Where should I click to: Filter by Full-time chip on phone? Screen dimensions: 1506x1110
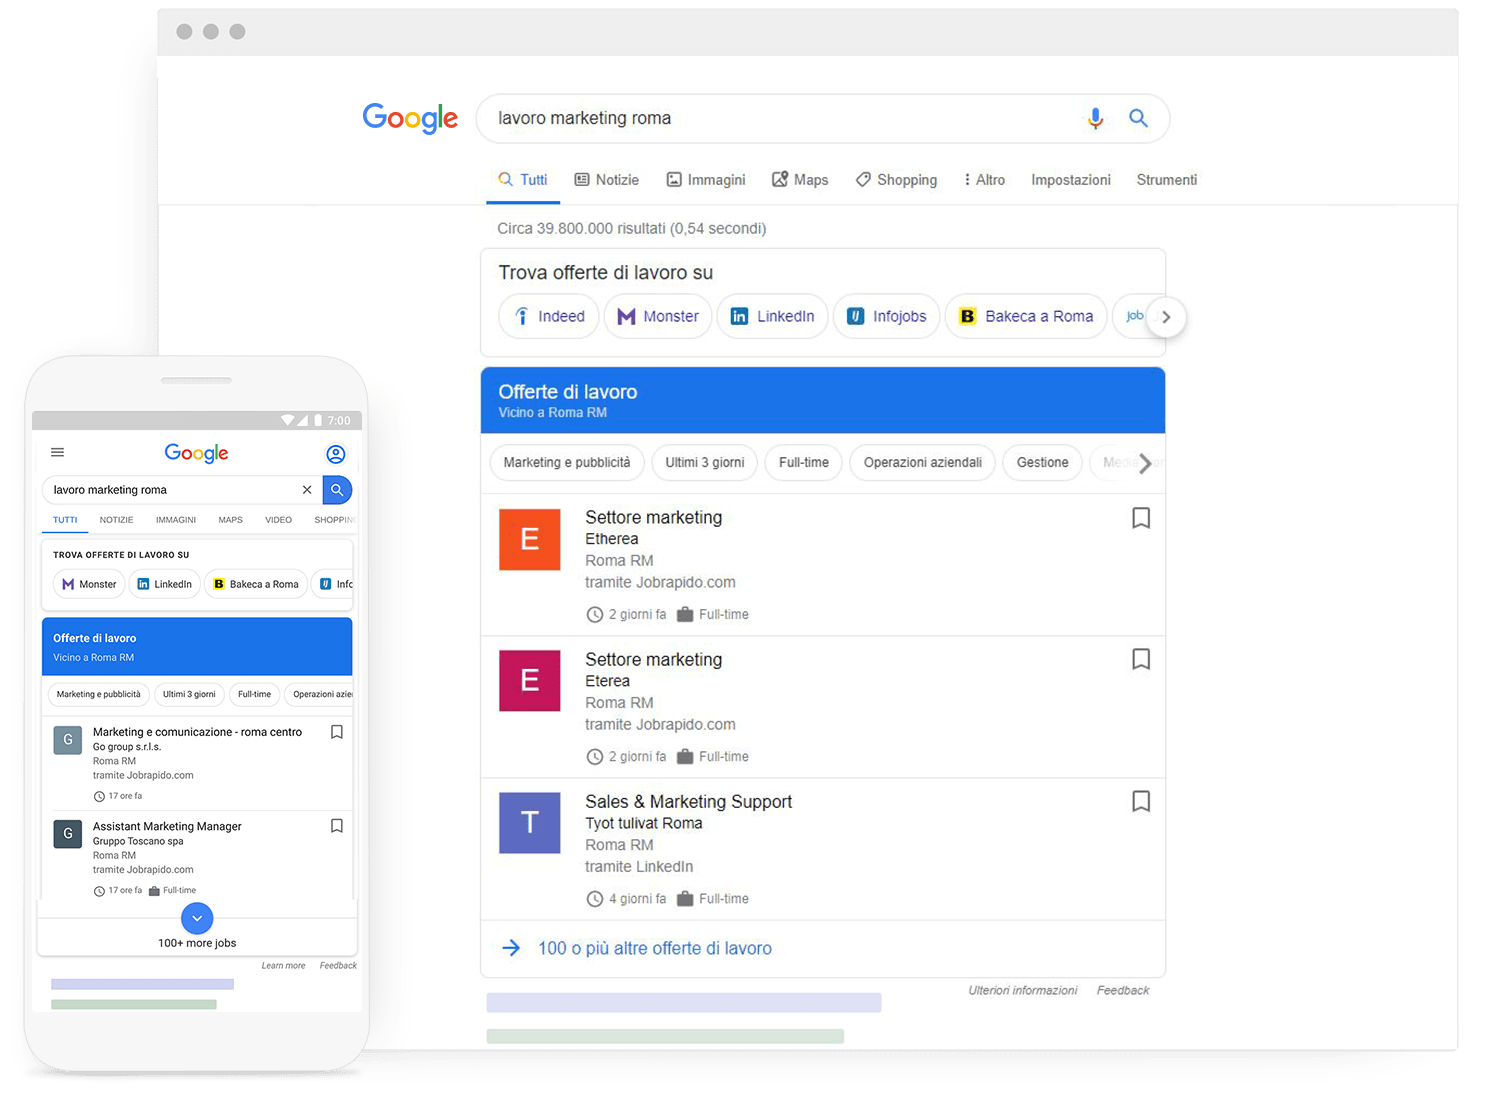254,694
